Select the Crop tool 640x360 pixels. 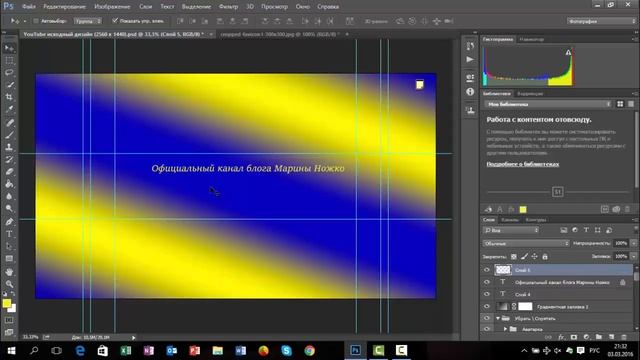[x=9, y=97]
